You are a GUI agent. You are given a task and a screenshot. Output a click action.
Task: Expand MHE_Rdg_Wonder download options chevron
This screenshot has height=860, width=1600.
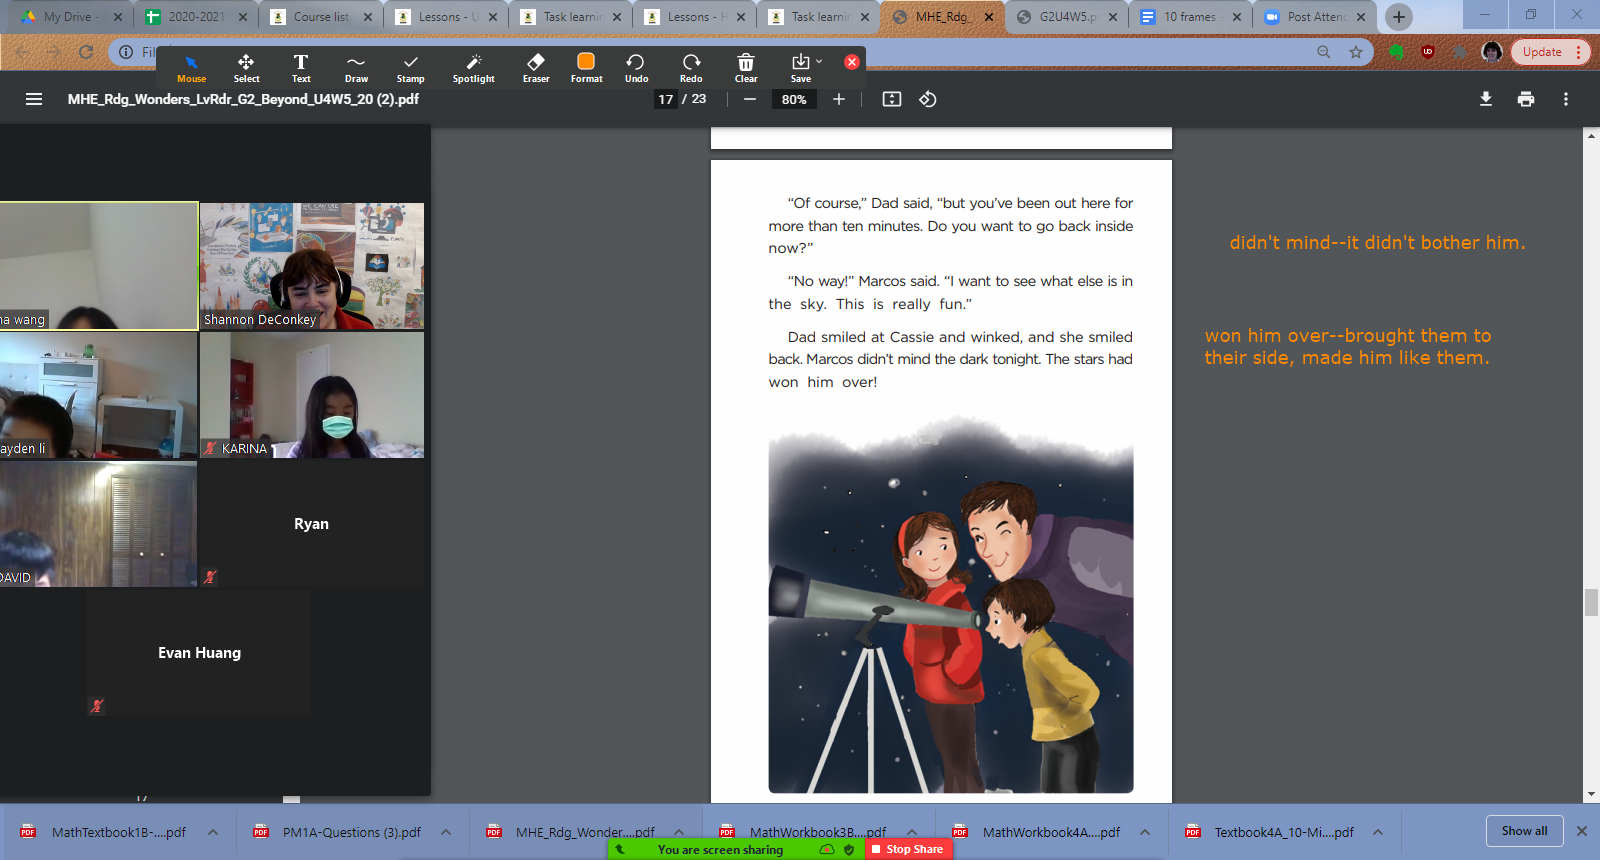(679, 832)
